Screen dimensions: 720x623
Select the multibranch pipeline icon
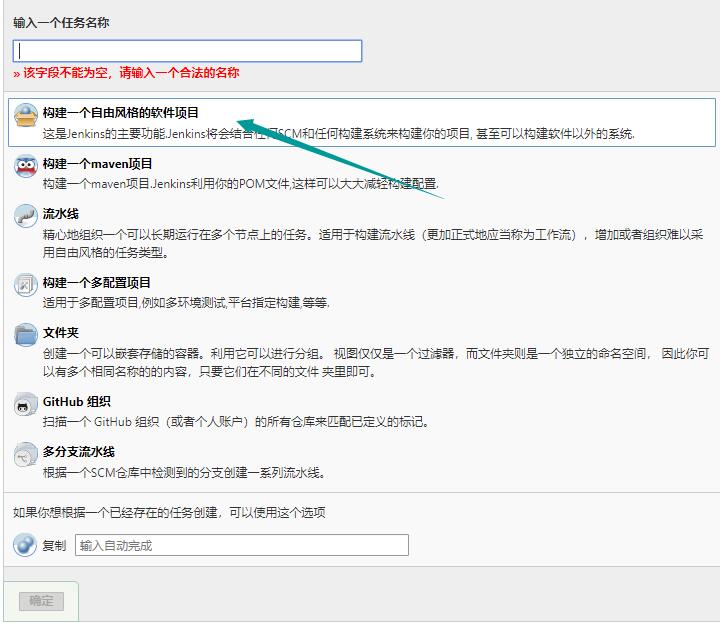(26, 454)
